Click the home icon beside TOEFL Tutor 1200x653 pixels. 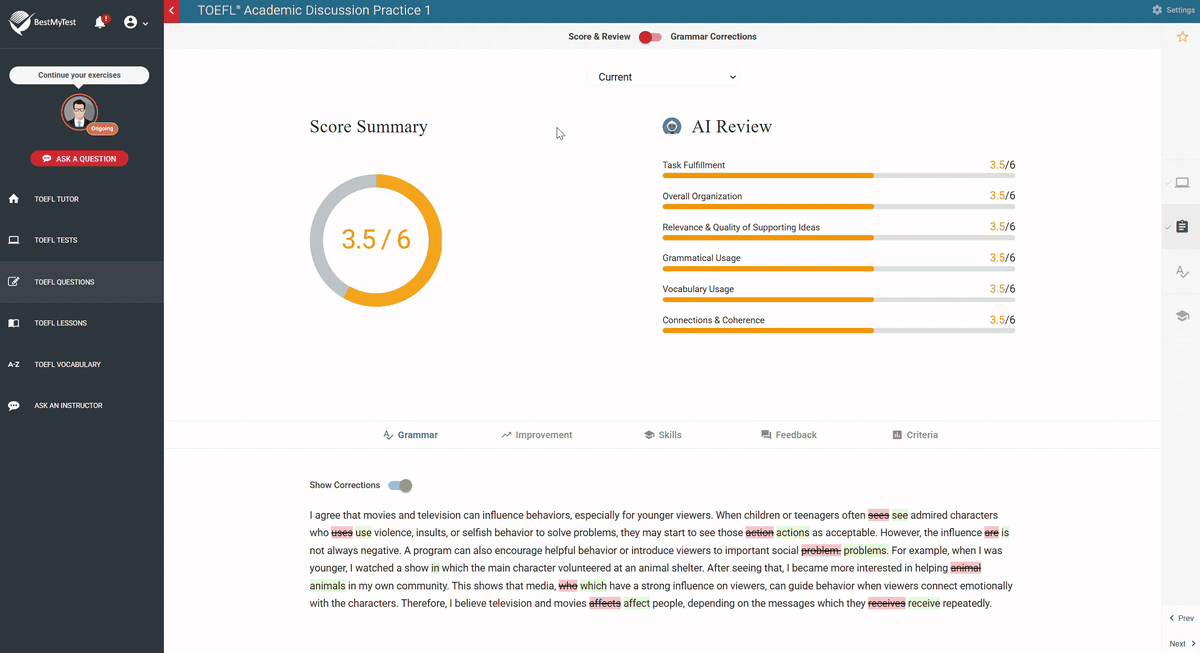coord(14,199)
